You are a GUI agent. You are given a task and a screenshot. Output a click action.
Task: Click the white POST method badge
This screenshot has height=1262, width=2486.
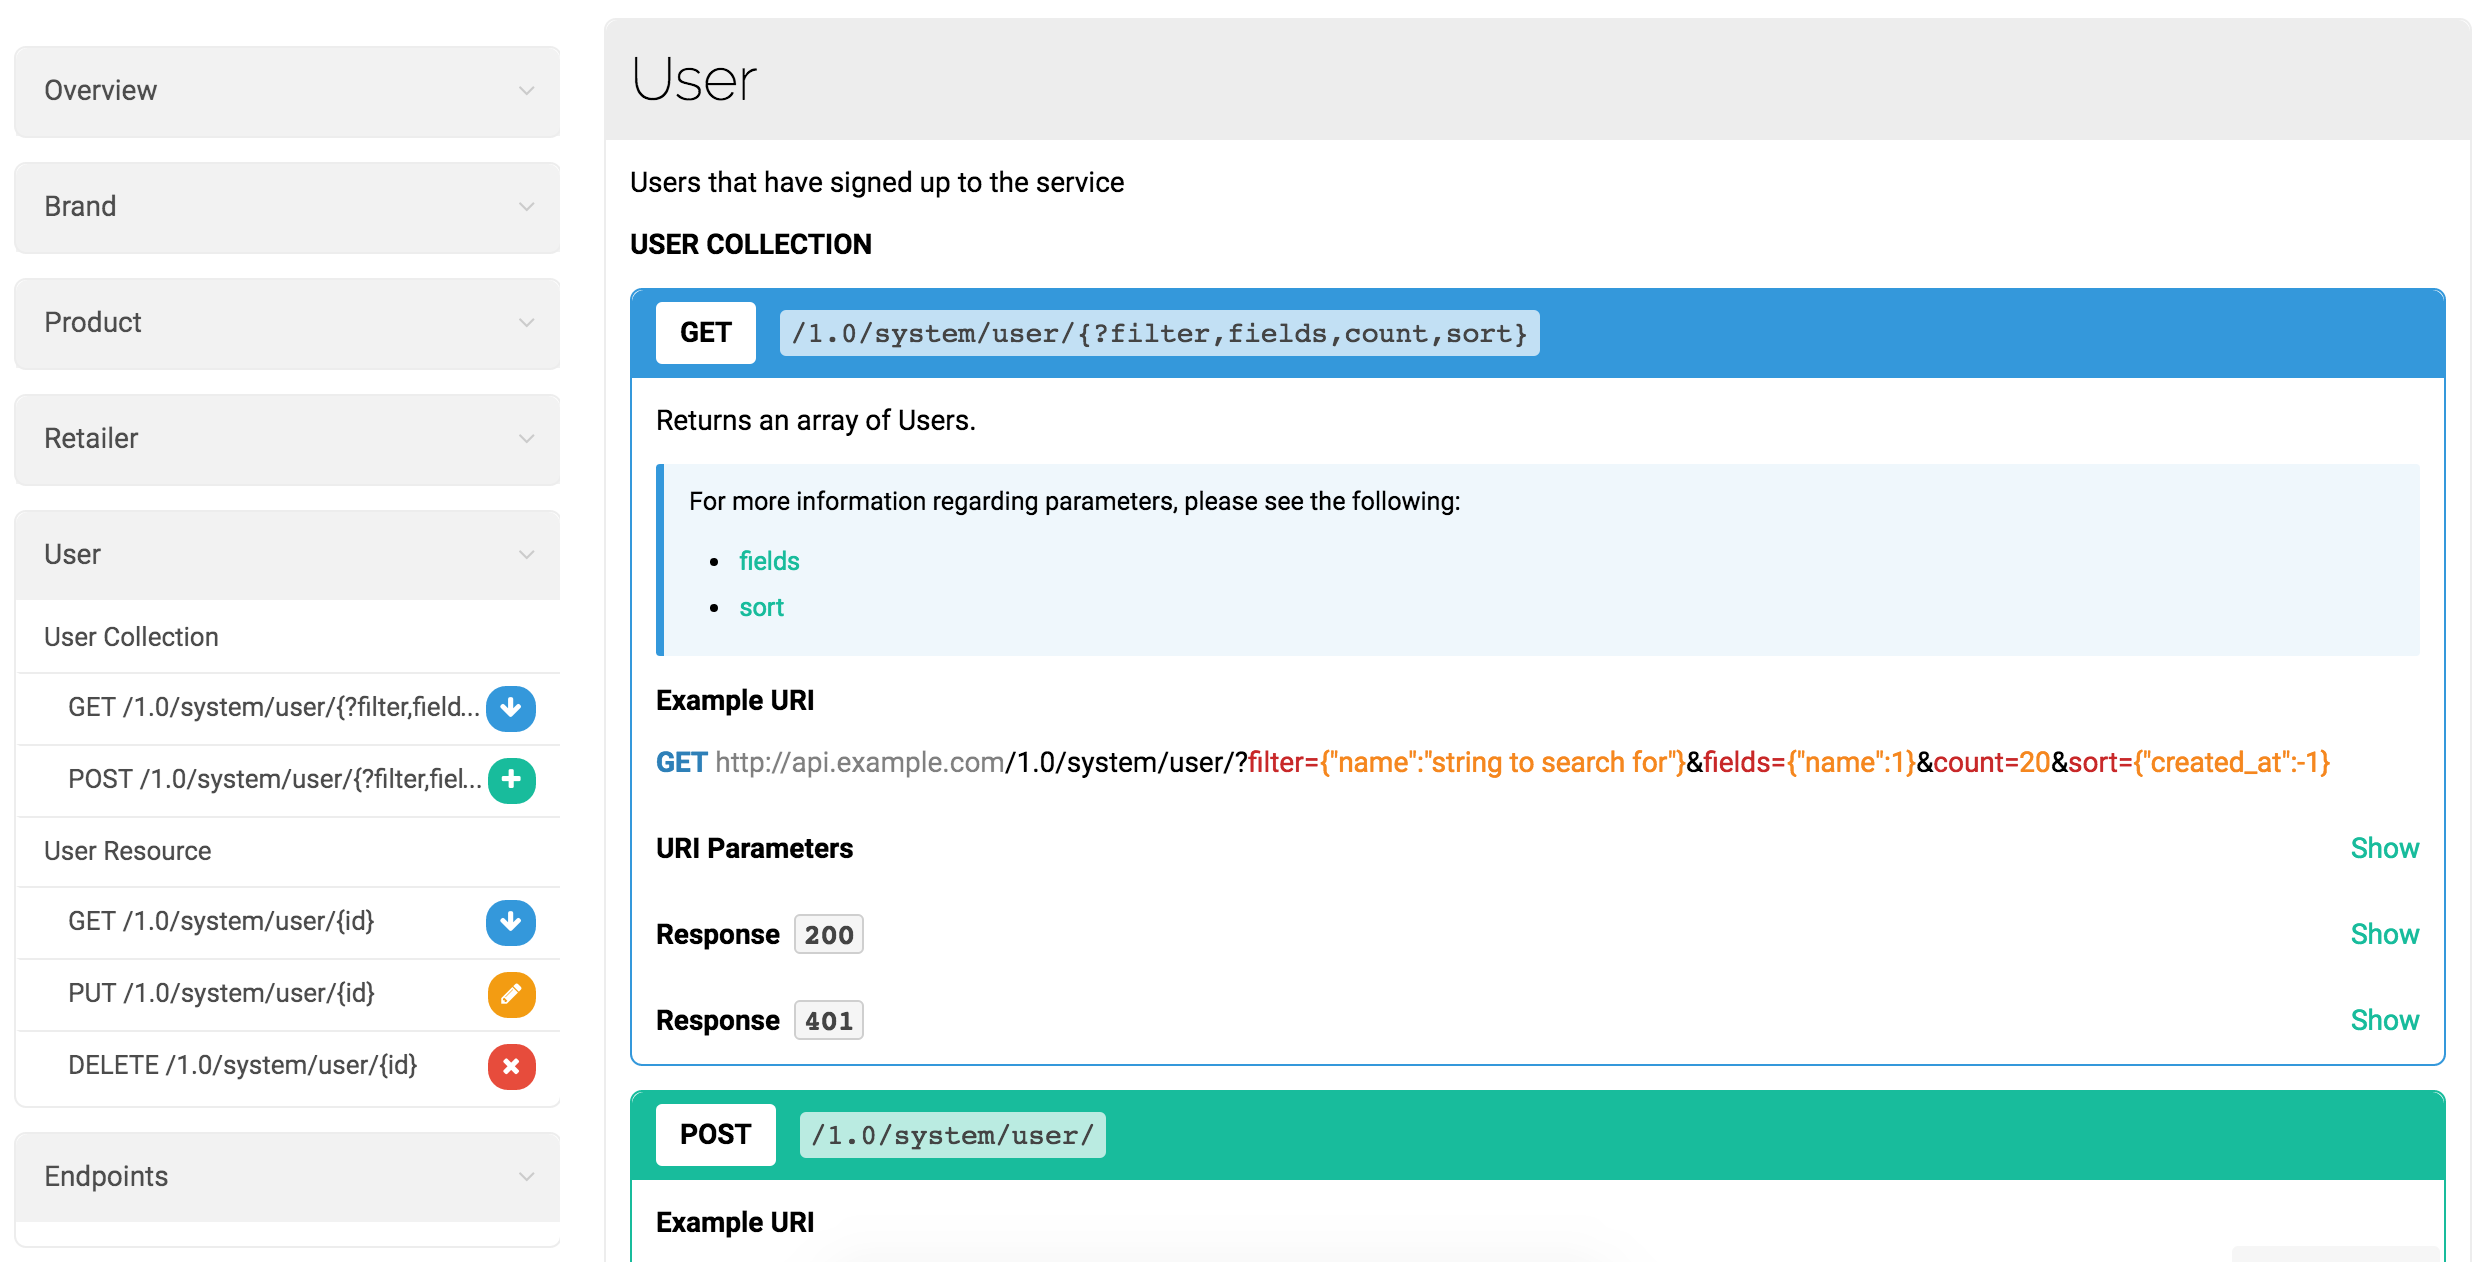coord(715,1135)
